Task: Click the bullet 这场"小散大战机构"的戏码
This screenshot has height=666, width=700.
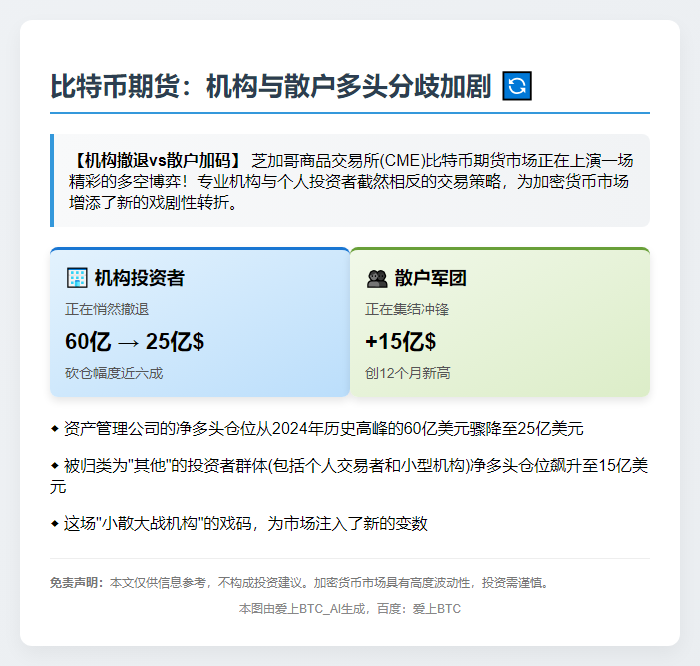Action: click(239, 523)
